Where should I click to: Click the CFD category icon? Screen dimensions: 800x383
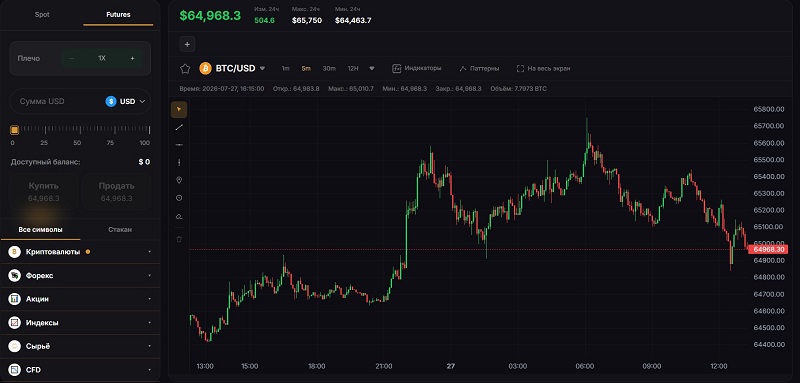click(14, 370)
